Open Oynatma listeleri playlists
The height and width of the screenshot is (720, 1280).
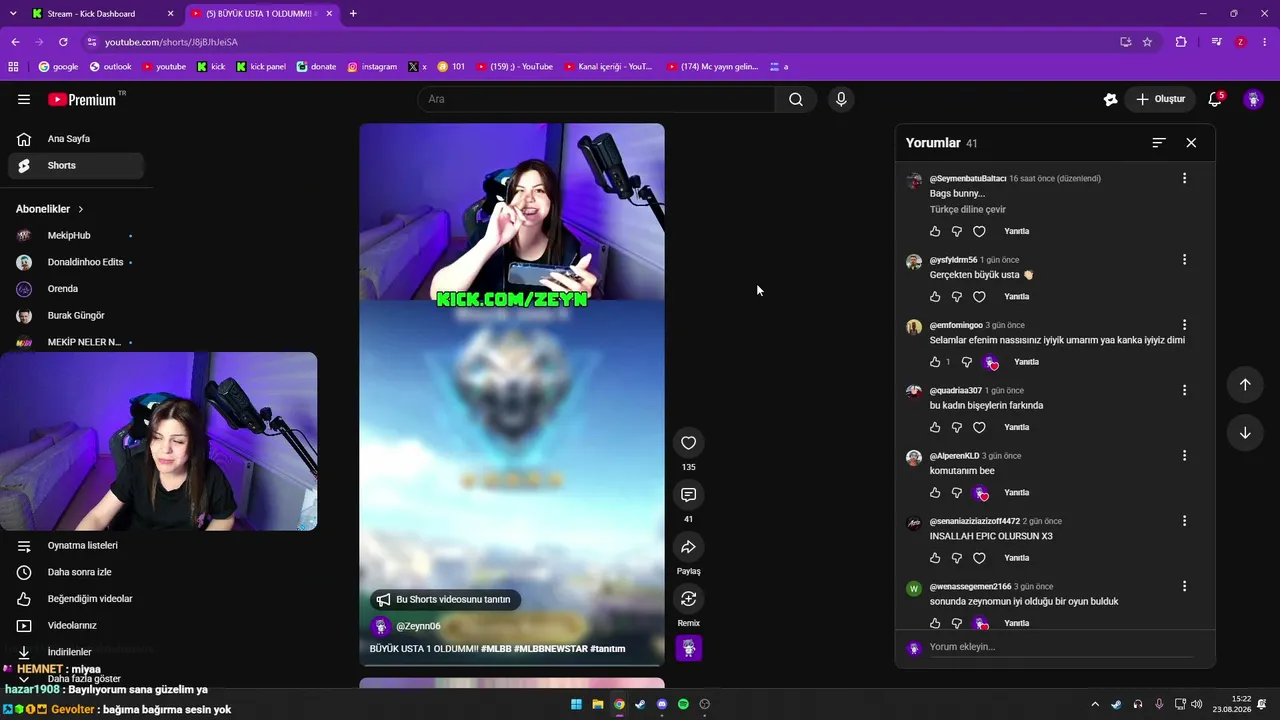pos(76,546)
